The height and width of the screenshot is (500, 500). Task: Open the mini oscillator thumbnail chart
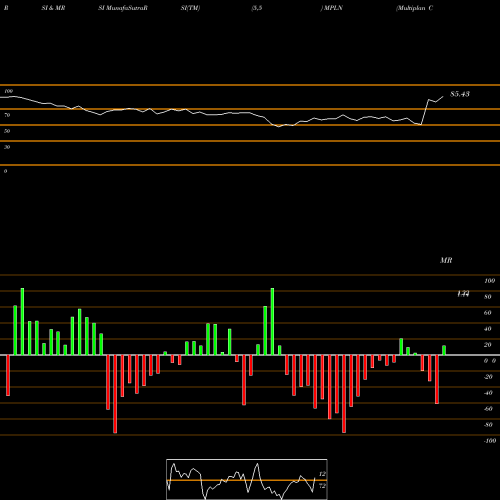[x=247, y=479]
